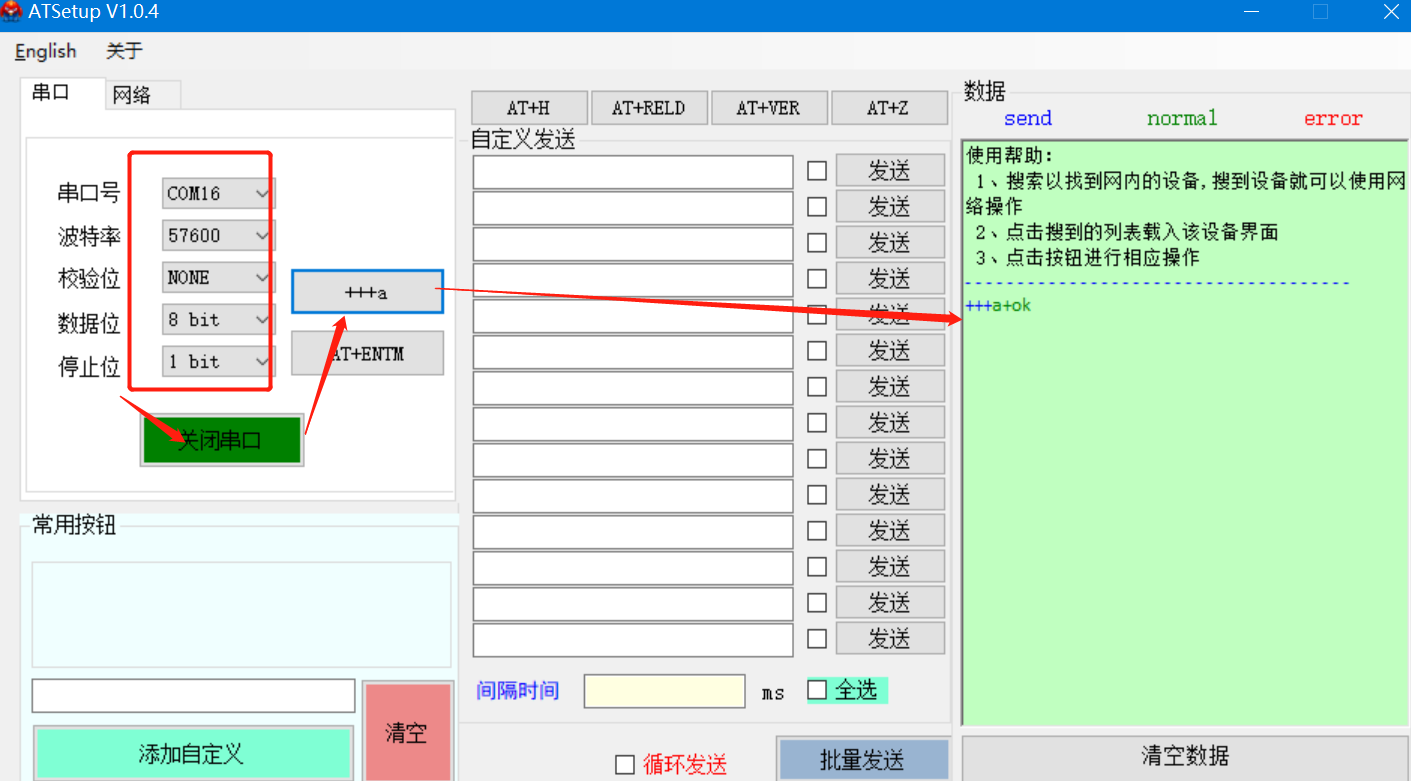This screenshot has height=781, width=1411.
Task: Toggle the 循环发送 checkbox
Action: [625, 765]
